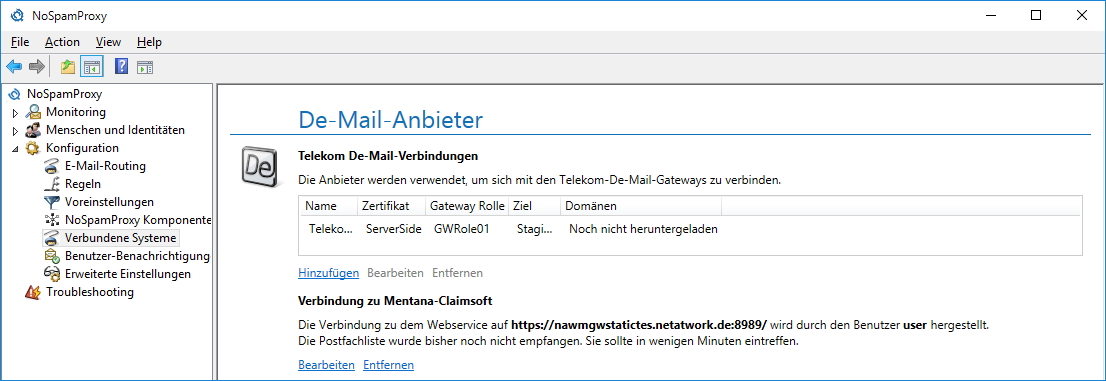The width and height of the screenshot is (1106, 381).
Task: Click 'Verbindung zu Mentana-Claimsoft' section title
Action: click(395, 301)
